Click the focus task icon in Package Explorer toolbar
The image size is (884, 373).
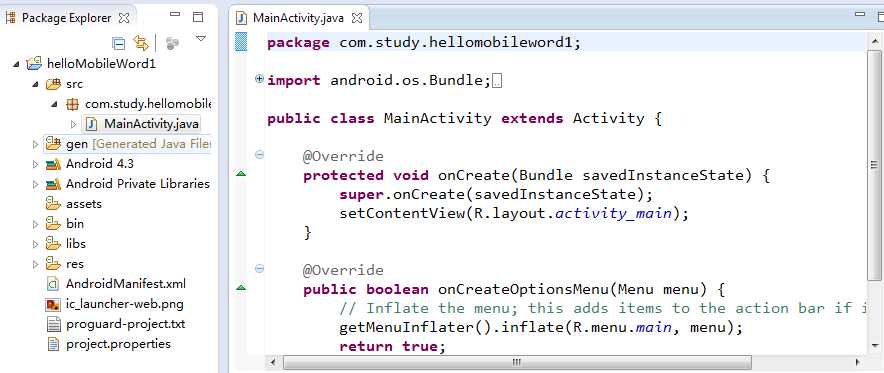173,43
